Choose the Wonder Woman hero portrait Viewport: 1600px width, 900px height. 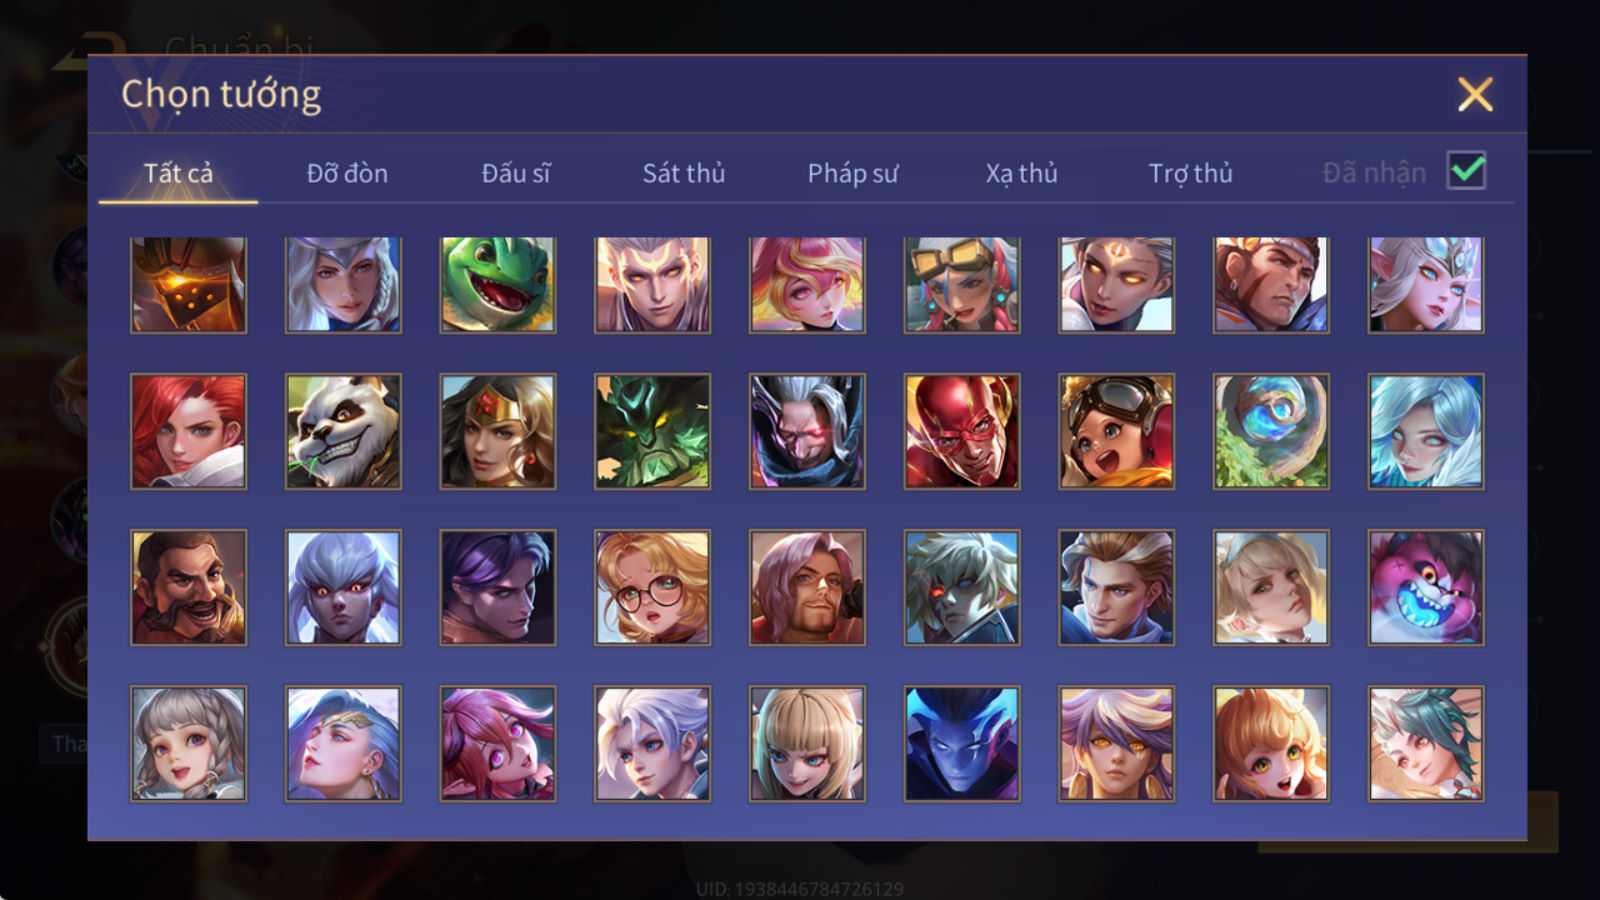498,431
